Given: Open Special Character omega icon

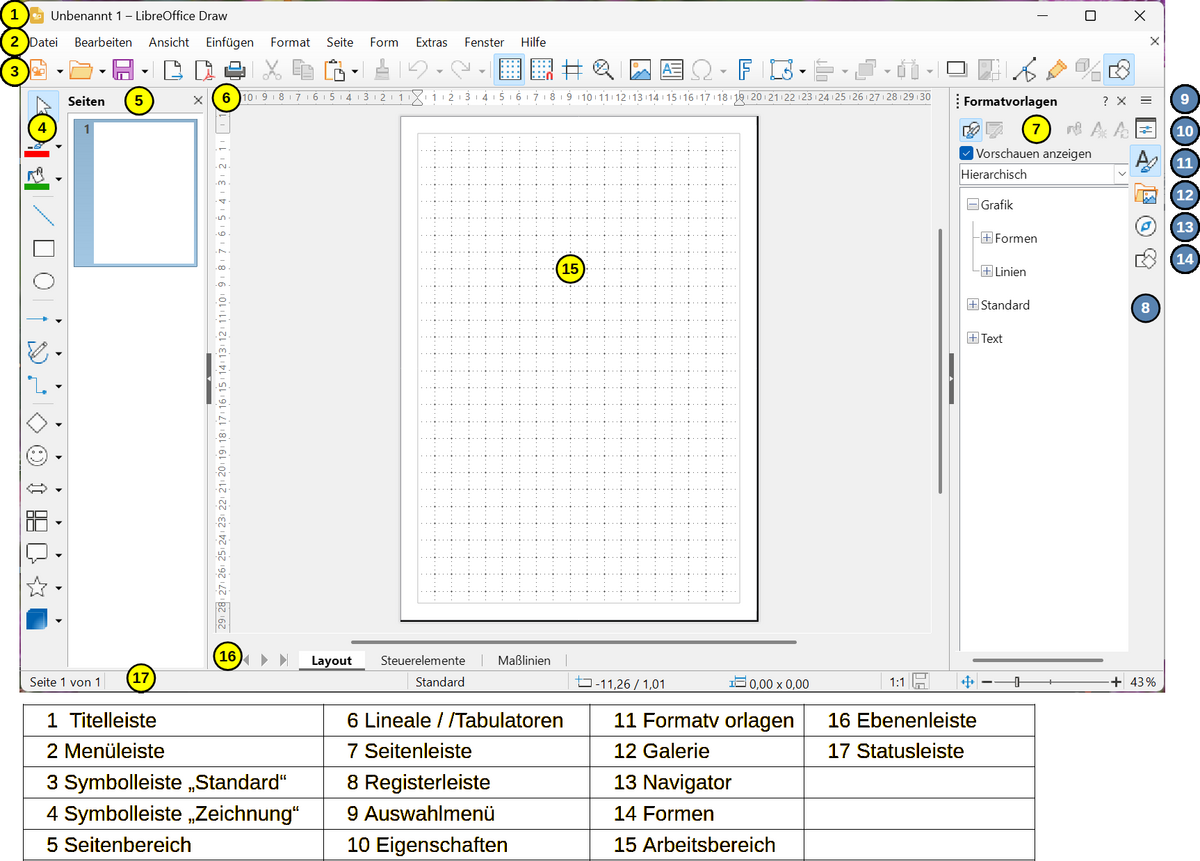Looking at the screenshot, I should 702,70.
